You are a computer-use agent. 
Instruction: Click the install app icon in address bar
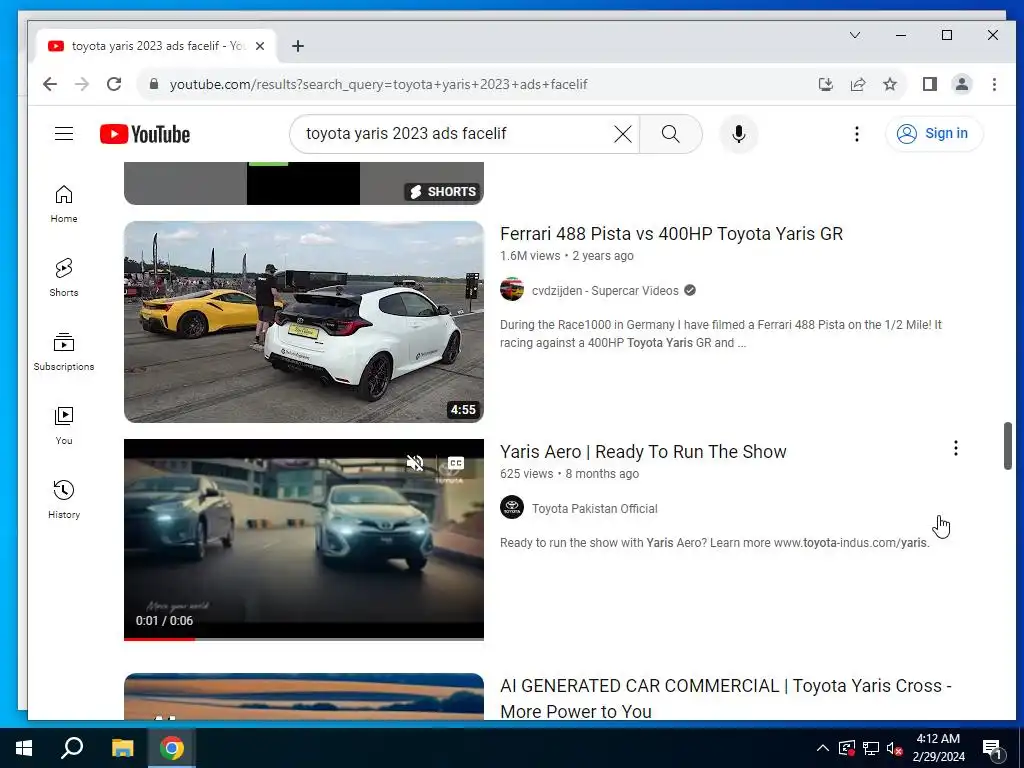[825, 84]
